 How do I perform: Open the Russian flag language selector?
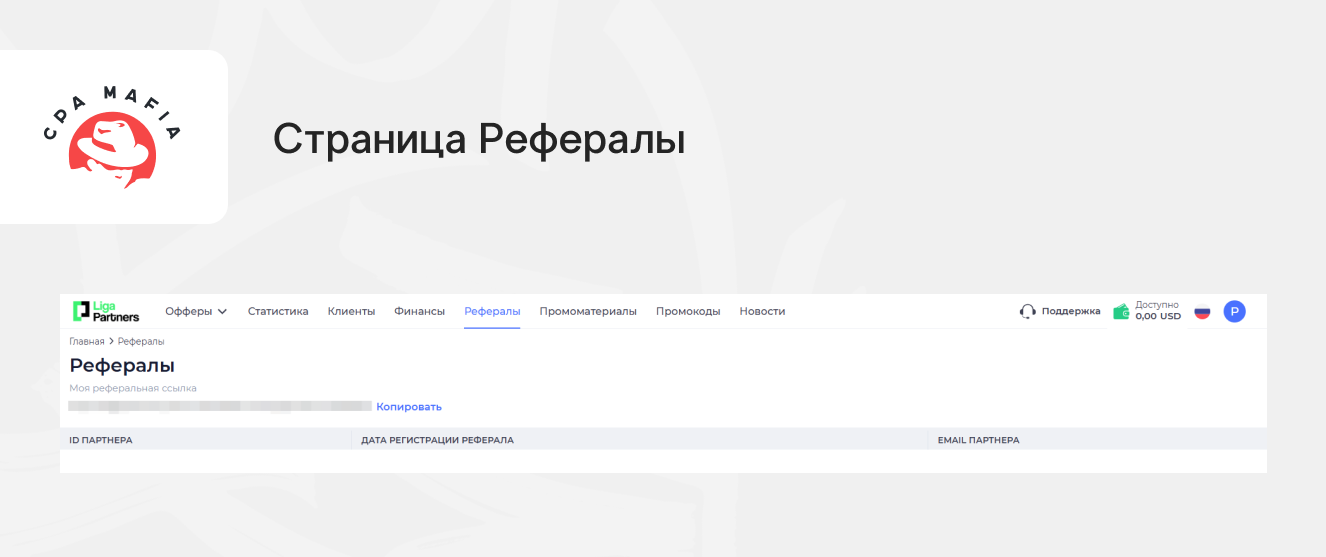1202,312
